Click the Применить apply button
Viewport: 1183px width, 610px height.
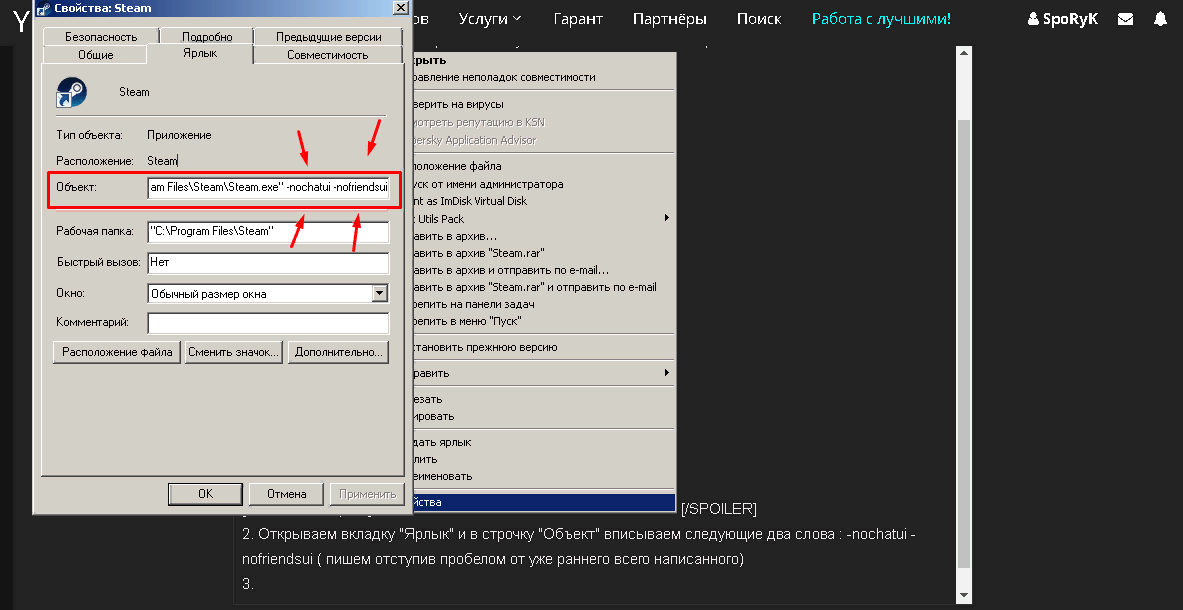click(367, 494)
